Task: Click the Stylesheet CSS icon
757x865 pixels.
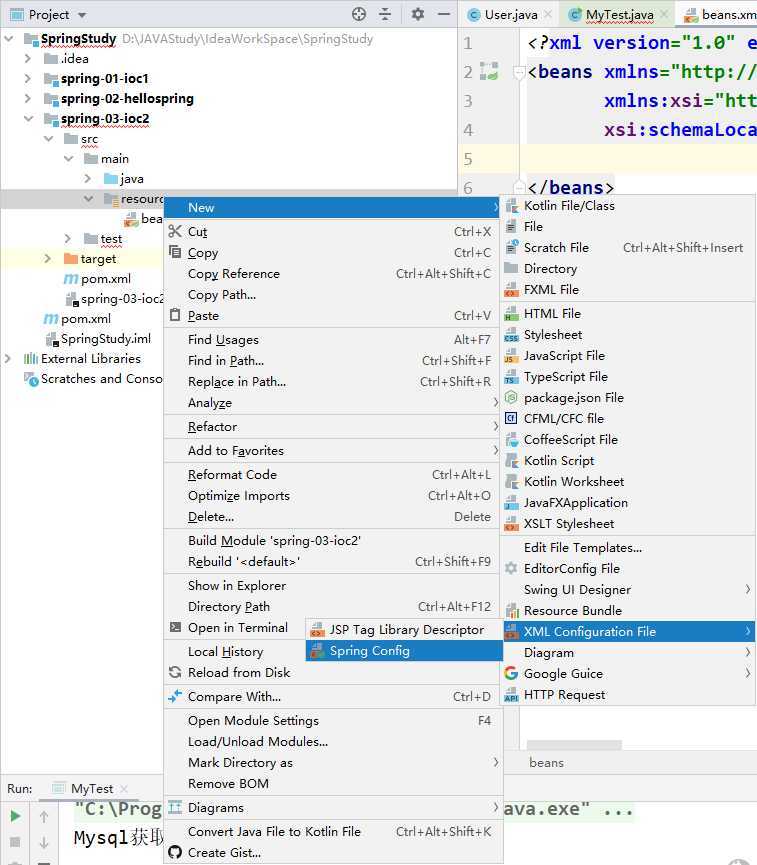Action: (511, 335)
